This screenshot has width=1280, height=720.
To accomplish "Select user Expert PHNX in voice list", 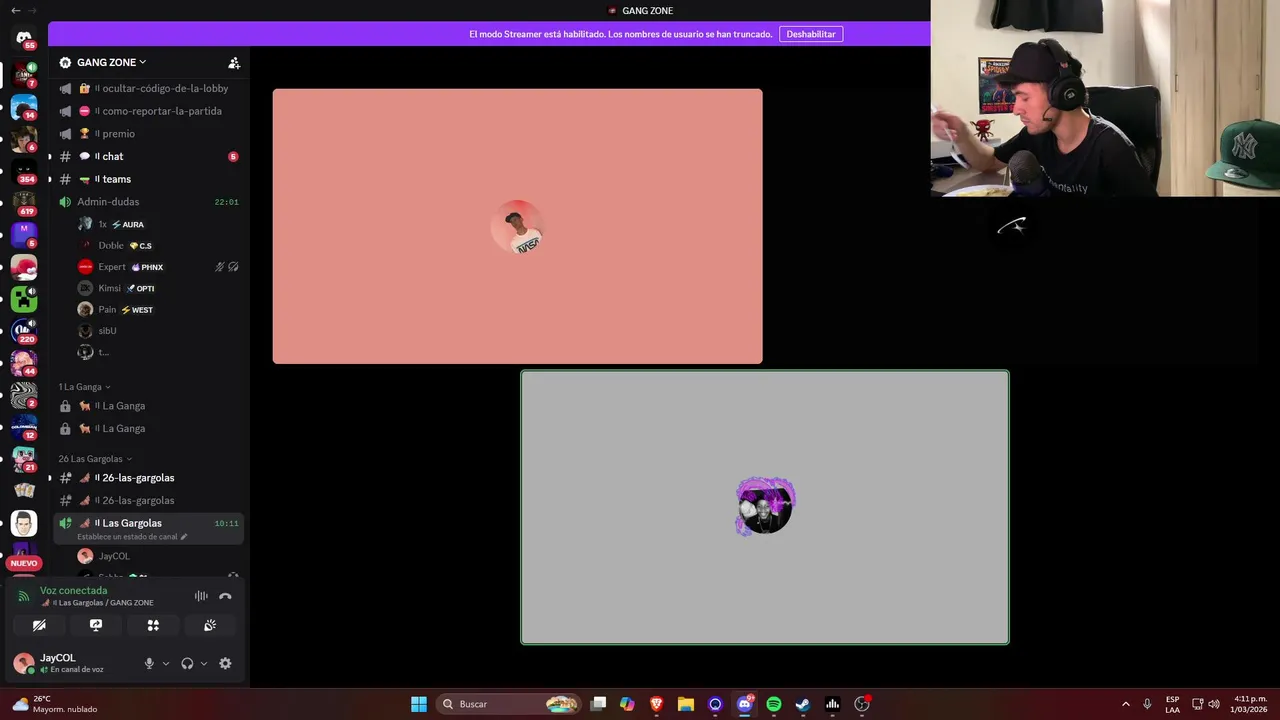I will [158, 267].
